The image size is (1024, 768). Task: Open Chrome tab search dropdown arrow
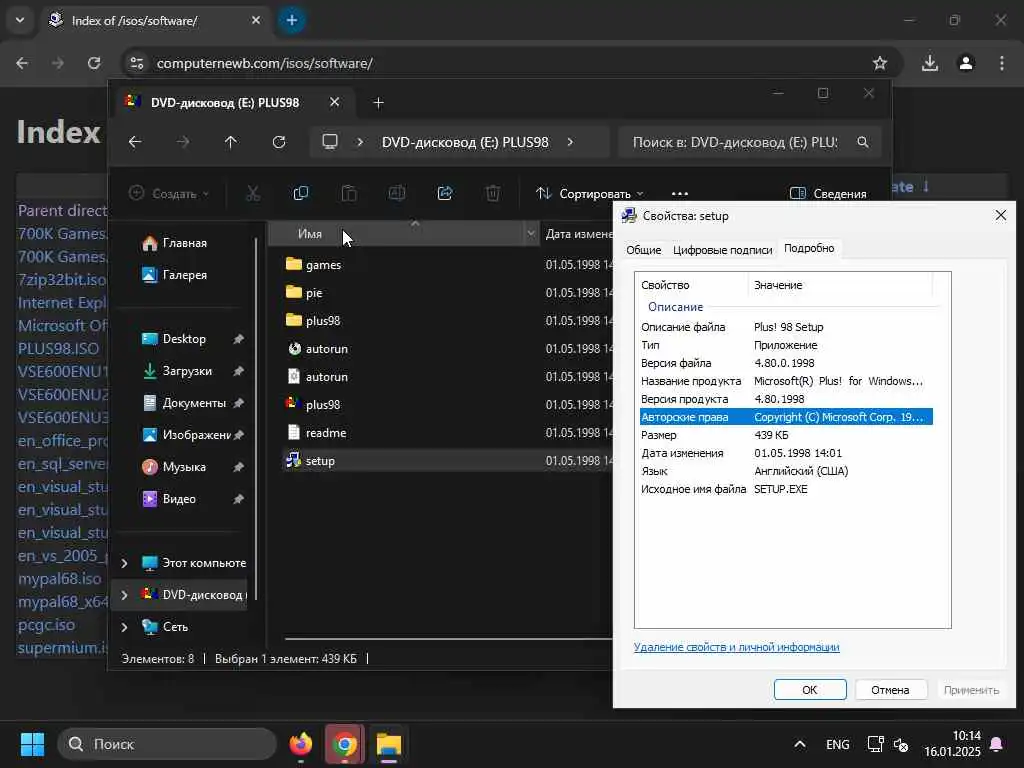(20, 20)
